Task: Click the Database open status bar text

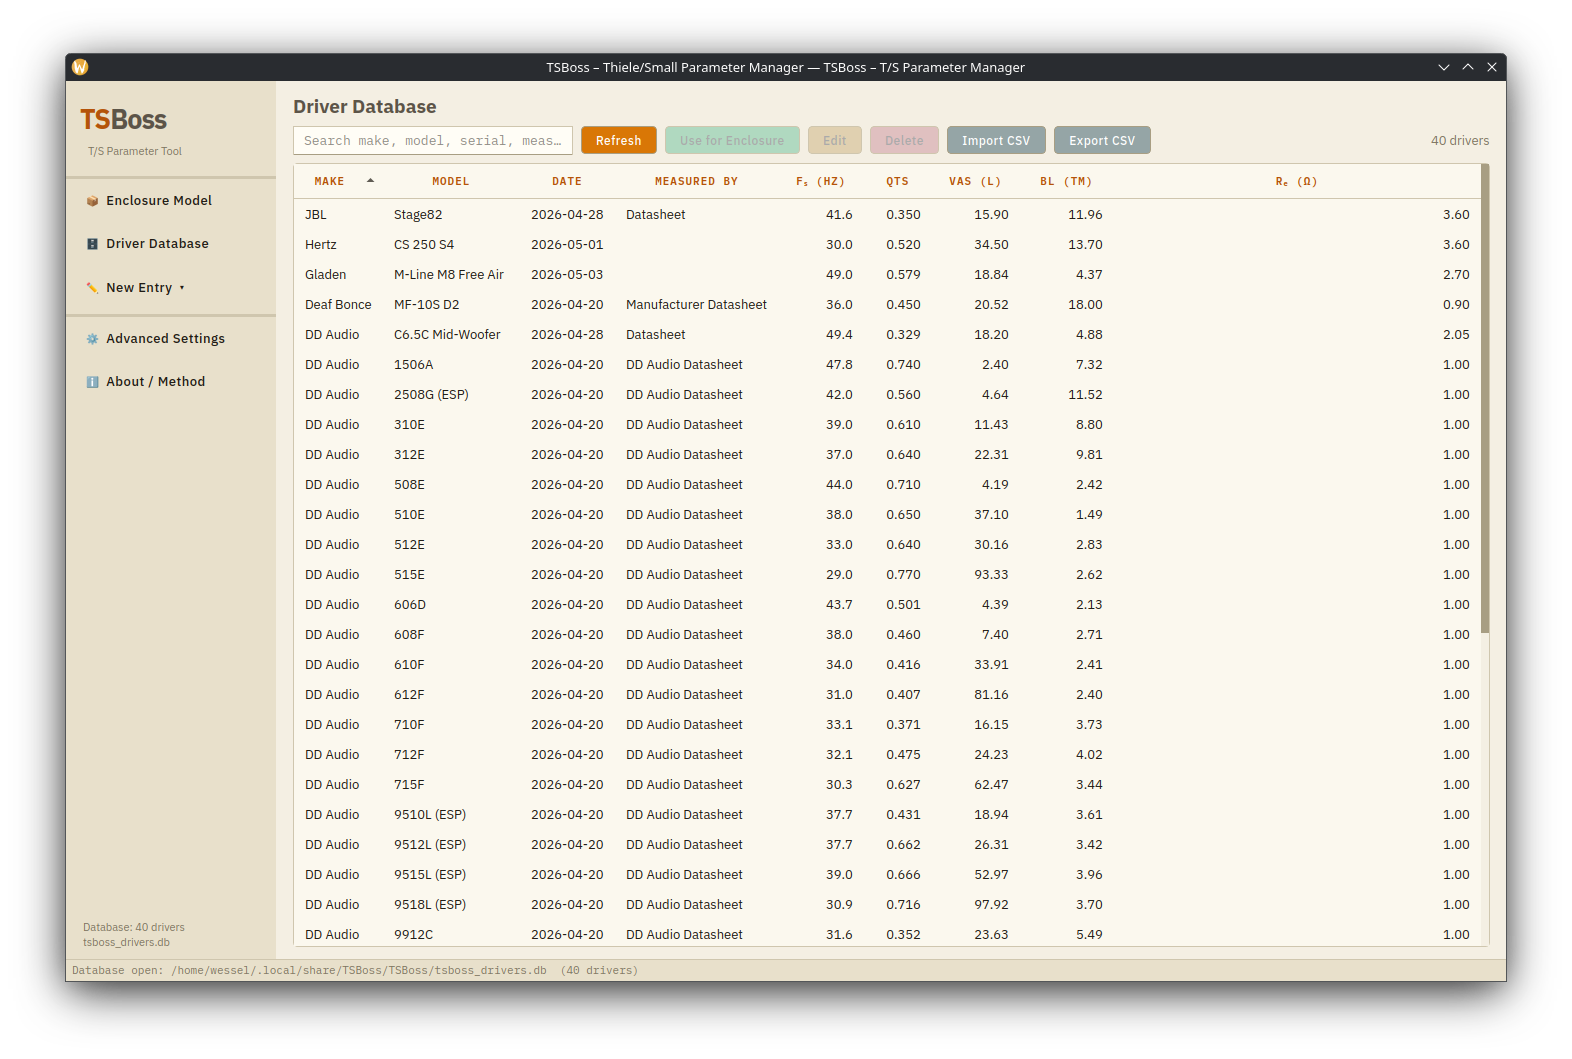Action: click(355, 971)
